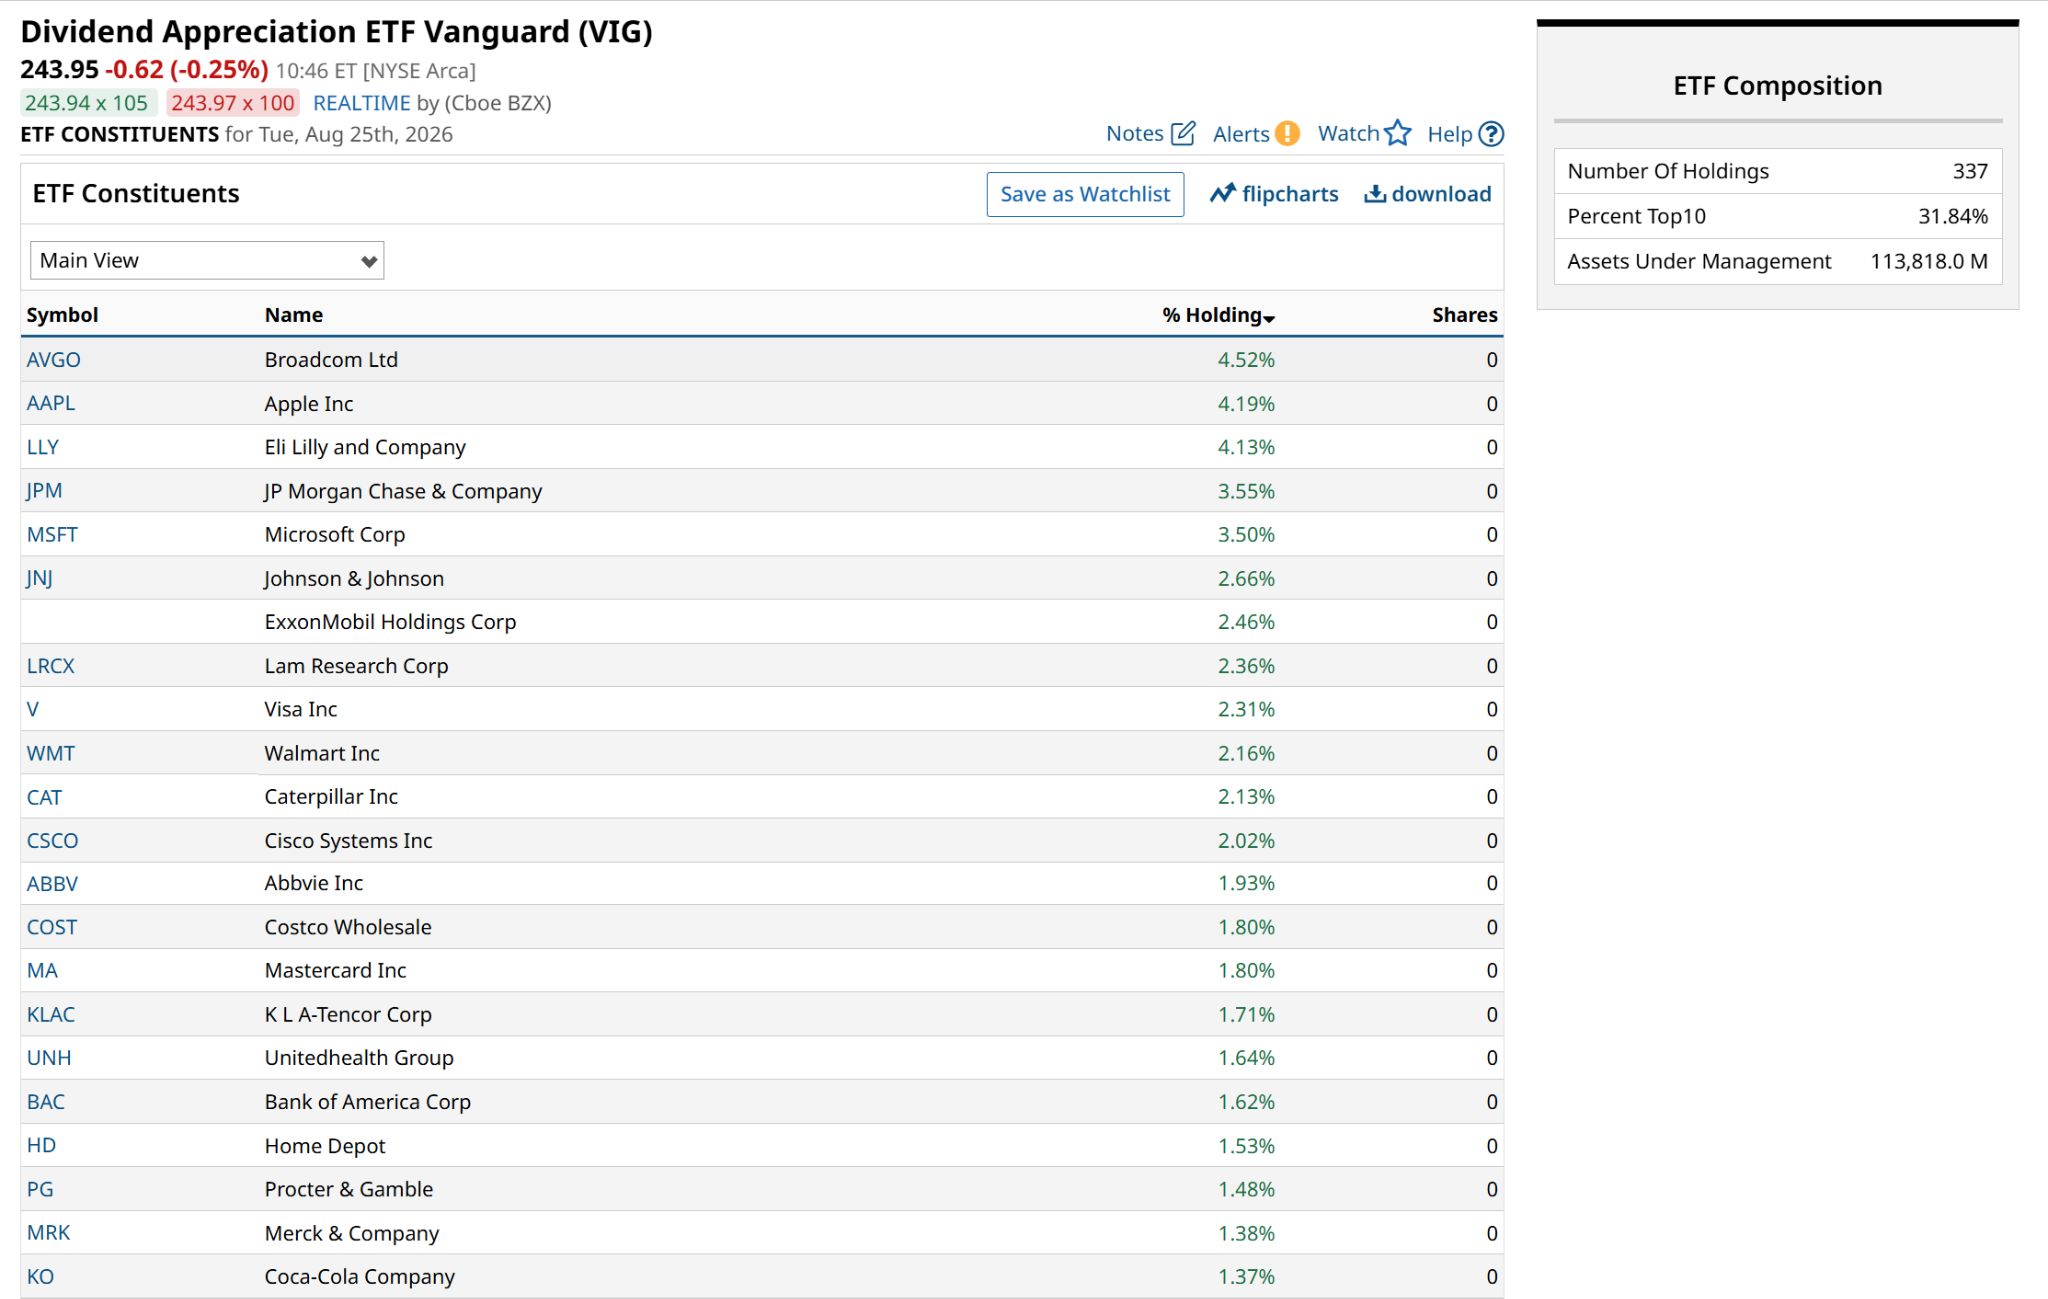This screenshot has width=2048, height=1299.
Task: Open the Main View dropdown
Action: (x=207, y=260)
